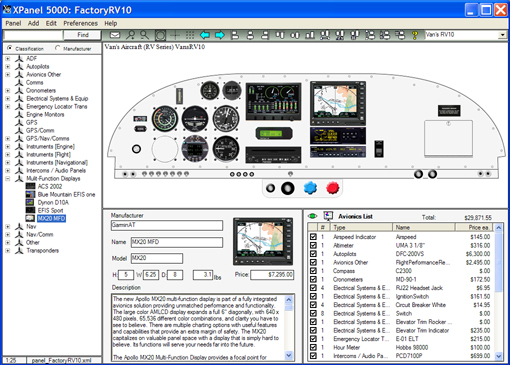Click the EFIS Sport item icon
Image resolution: width=510 pixels, height=365 pixels.
[x=30, y=210]
